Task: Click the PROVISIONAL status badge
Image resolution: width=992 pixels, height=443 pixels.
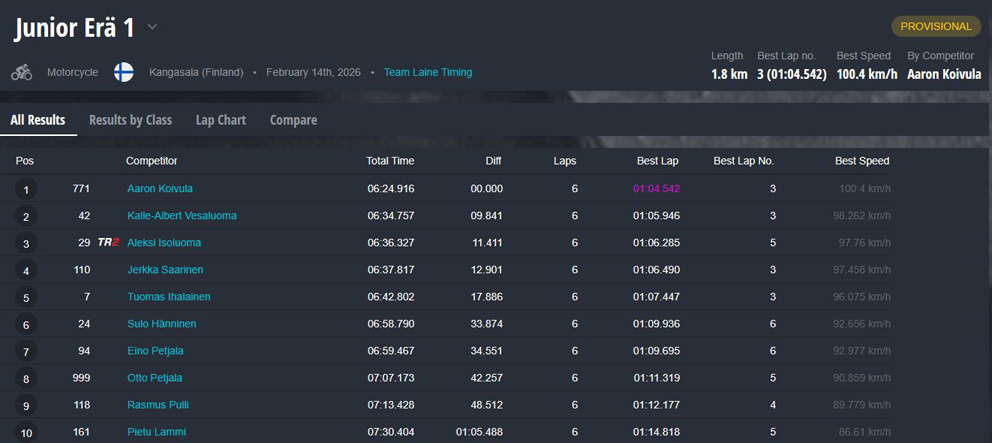Action: pos(935,26)
